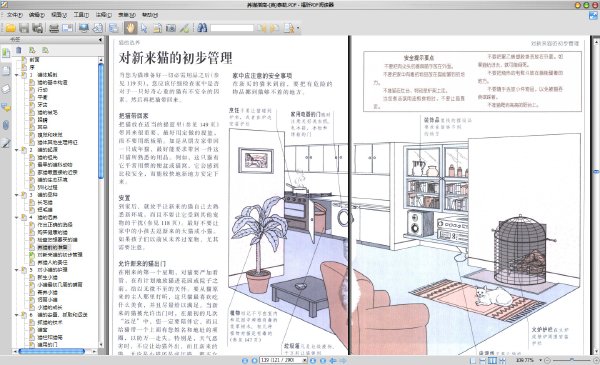Select bookmark 长毛猫
This screenshot has width=600, height=365.
[x=45, y=202]
